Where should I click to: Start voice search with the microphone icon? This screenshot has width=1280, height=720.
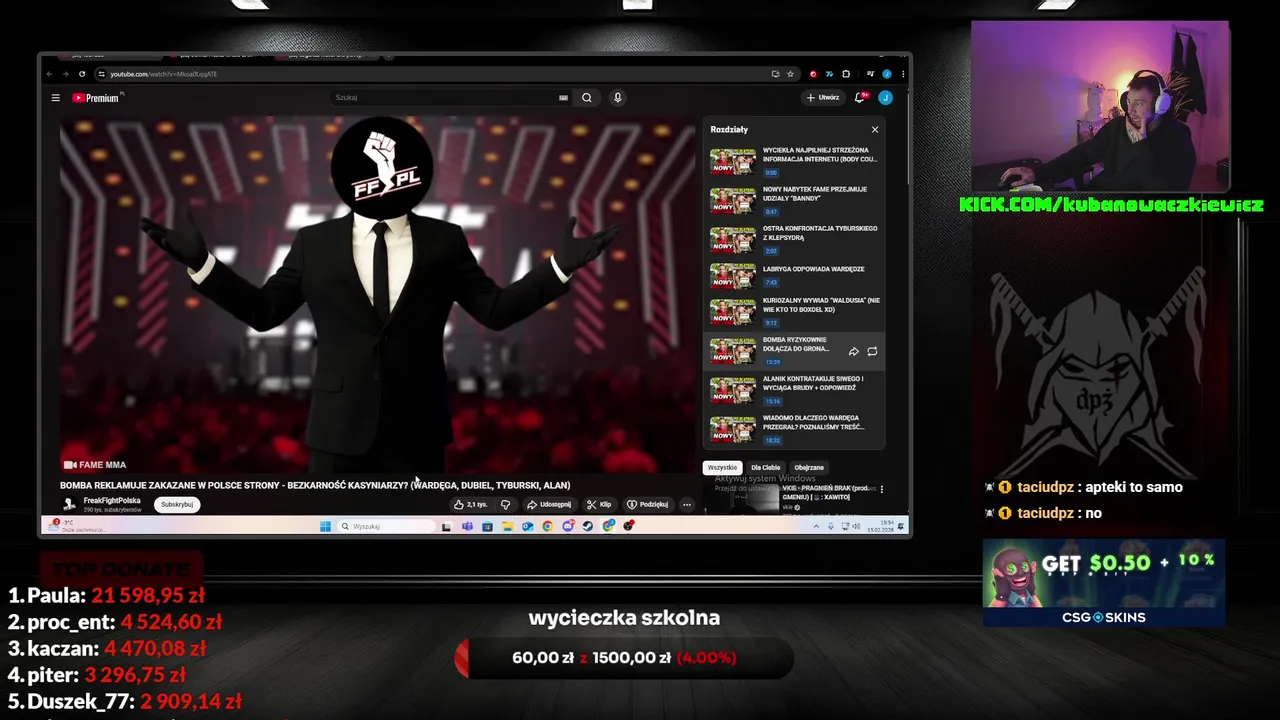(x=617, y=98)
